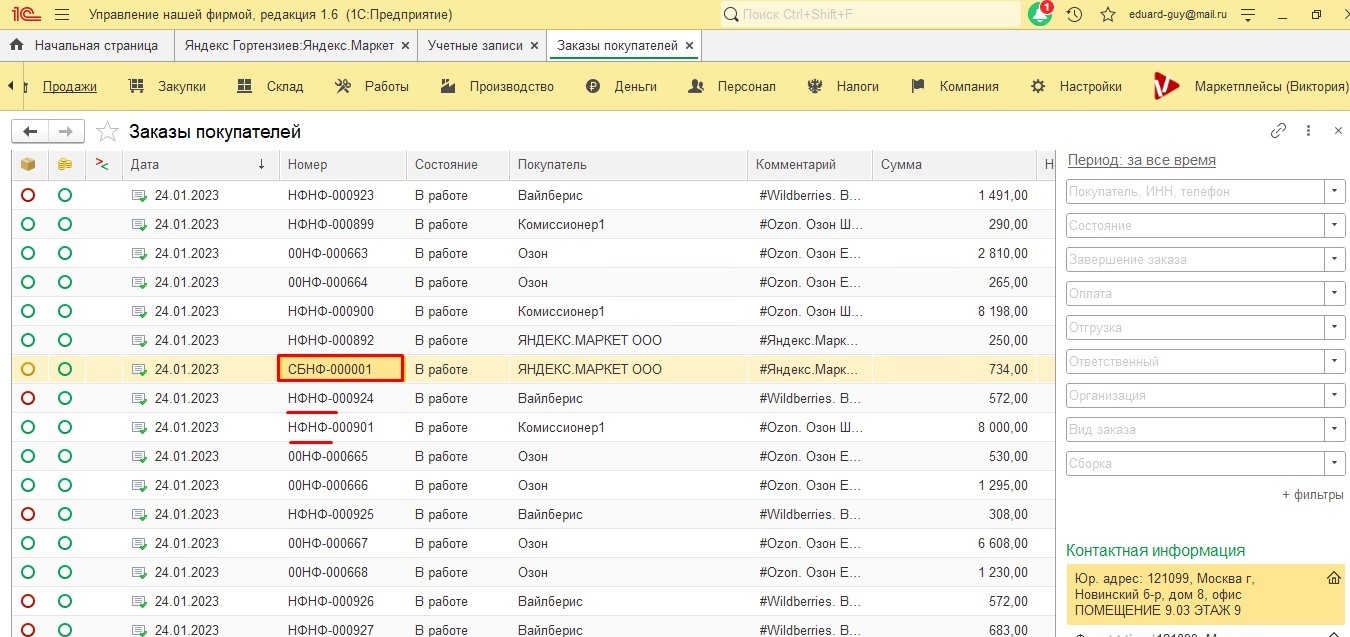Close the Заказы покупателей form with the X

[1338, 131]
